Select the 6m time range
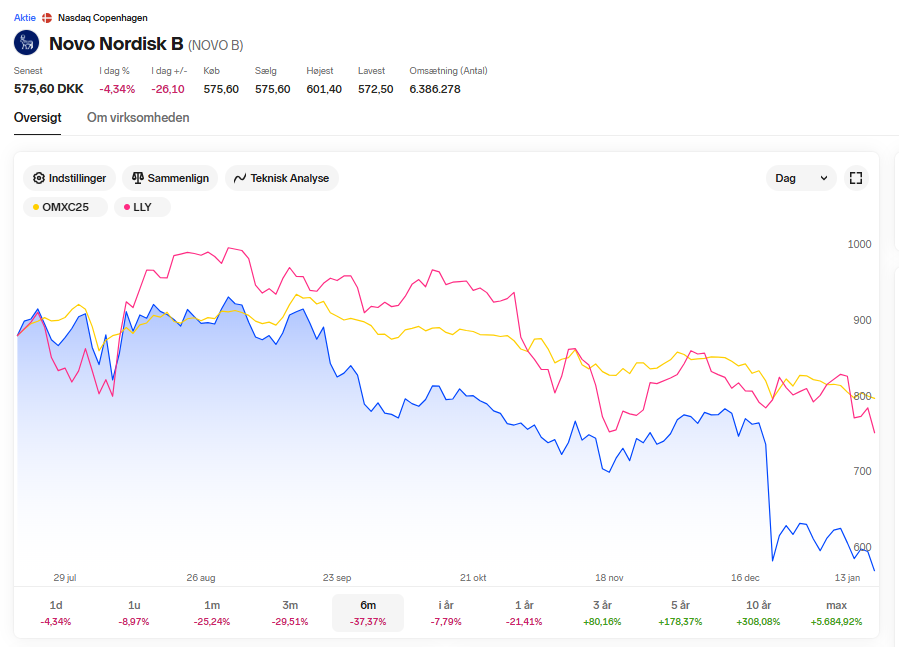Viewport: 899px width, 647px height. [x=368, y=613]
